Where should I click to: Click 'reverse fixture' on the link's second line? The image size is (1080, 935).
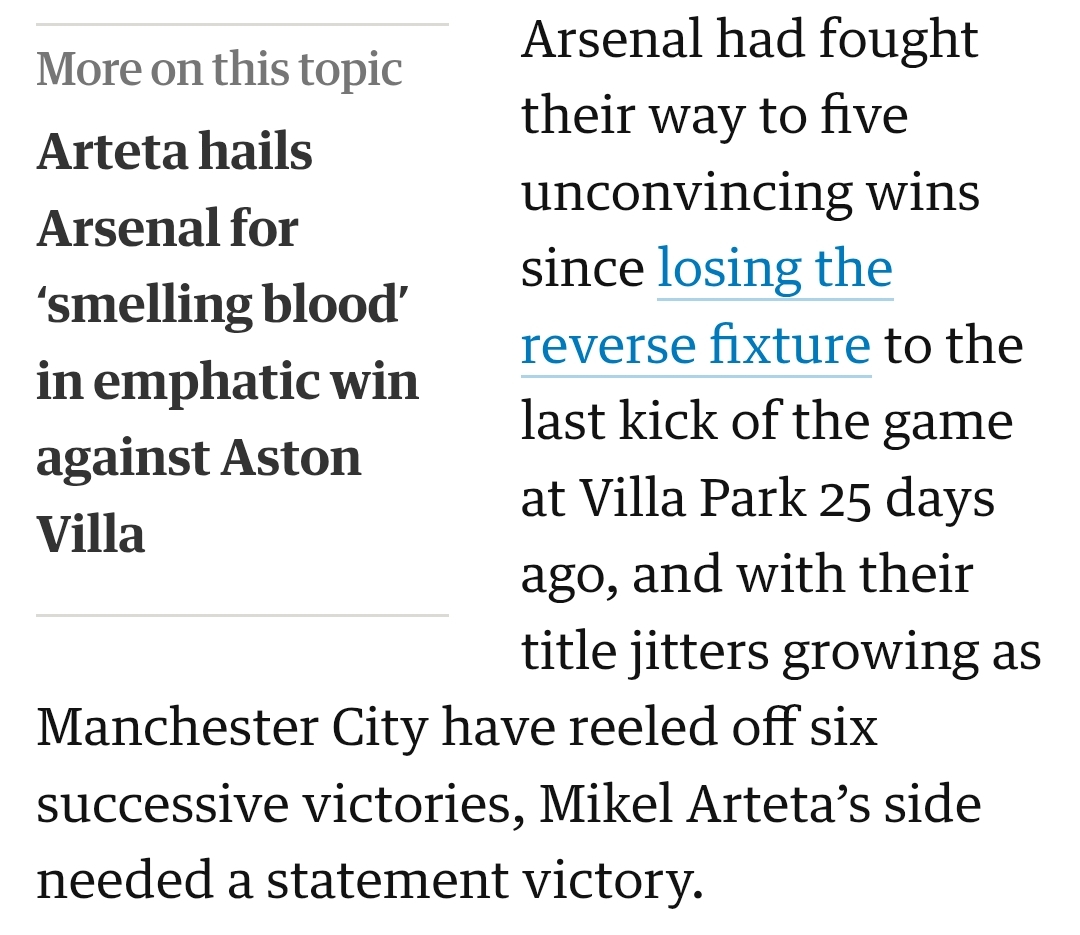point(696,345)
